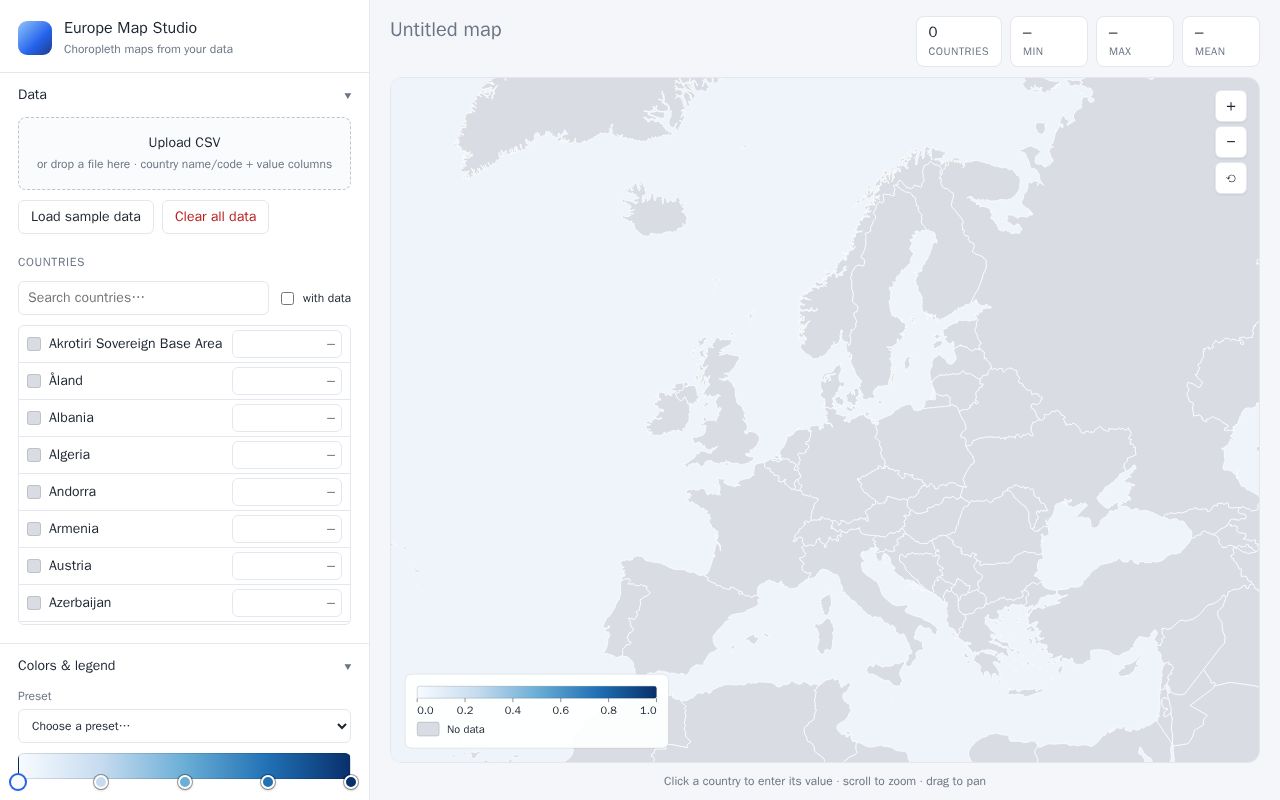Viewport: 1280px width, 800px height.
Task: Click the Load sample data button
Action: click(x=86, y=217)
